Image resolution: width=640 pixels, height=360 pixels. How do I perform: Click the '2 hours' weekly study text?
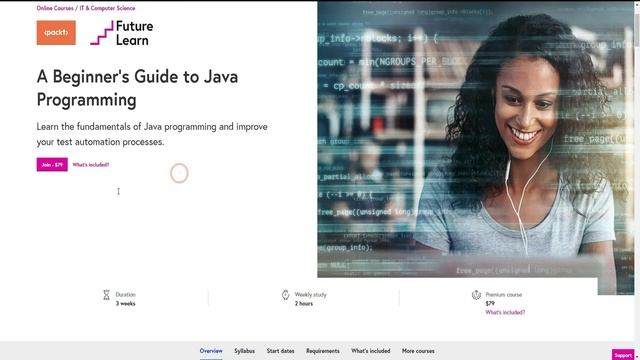pos(304,304)
